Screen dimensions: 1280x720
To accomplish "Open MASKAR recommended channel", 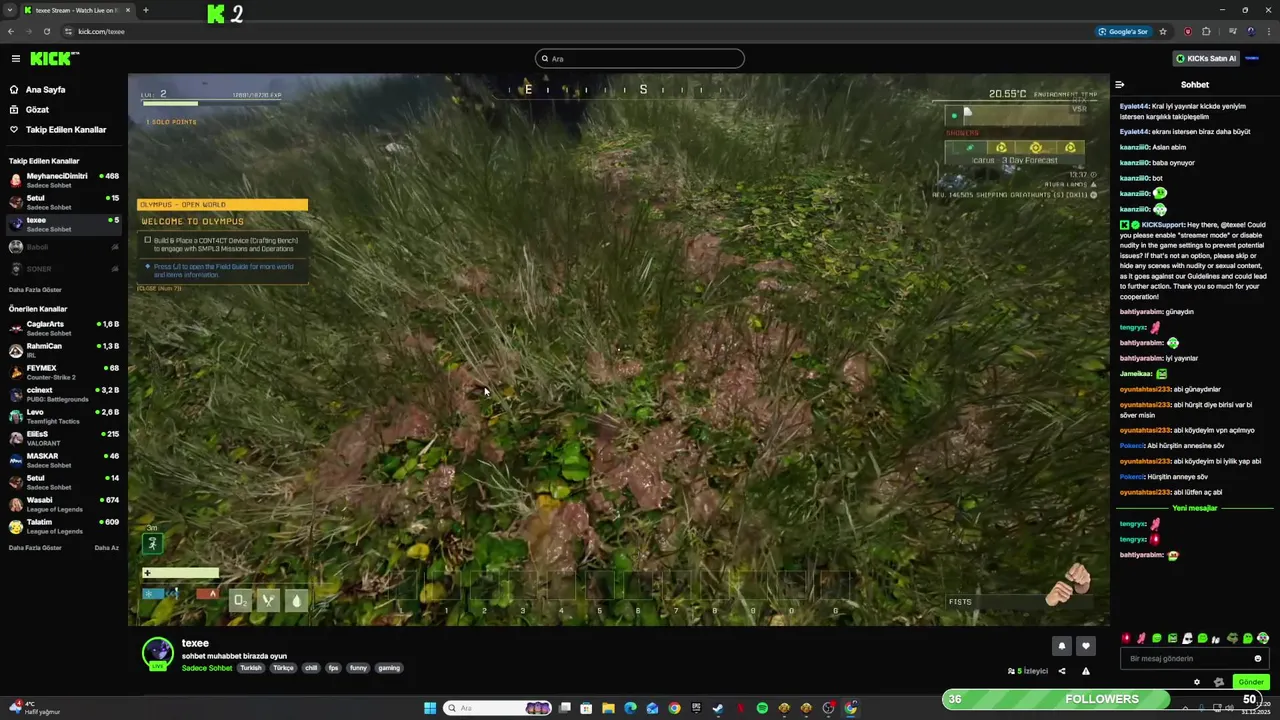I will 64,460.
